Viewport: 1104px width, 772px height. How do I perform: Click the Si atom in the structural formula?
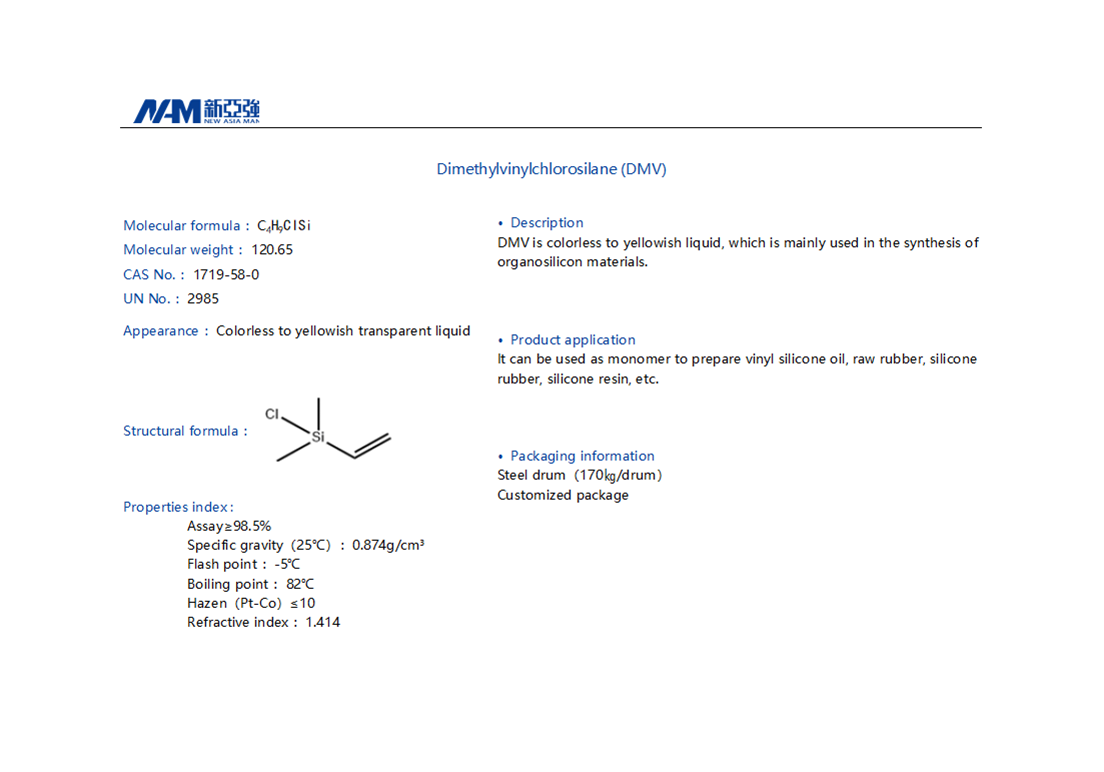[x=318, y=437]
